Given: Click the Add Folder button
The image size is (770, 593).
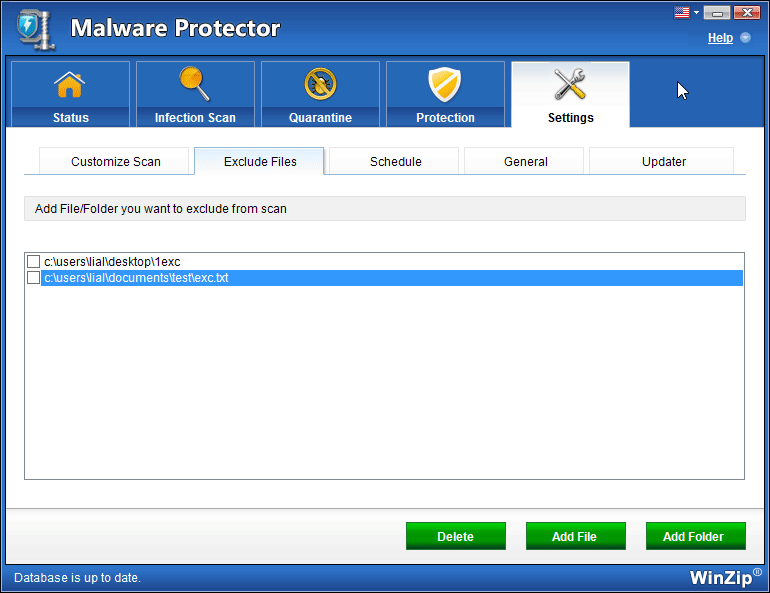Looking at the screenshot, I should click(x=695, y=536).
